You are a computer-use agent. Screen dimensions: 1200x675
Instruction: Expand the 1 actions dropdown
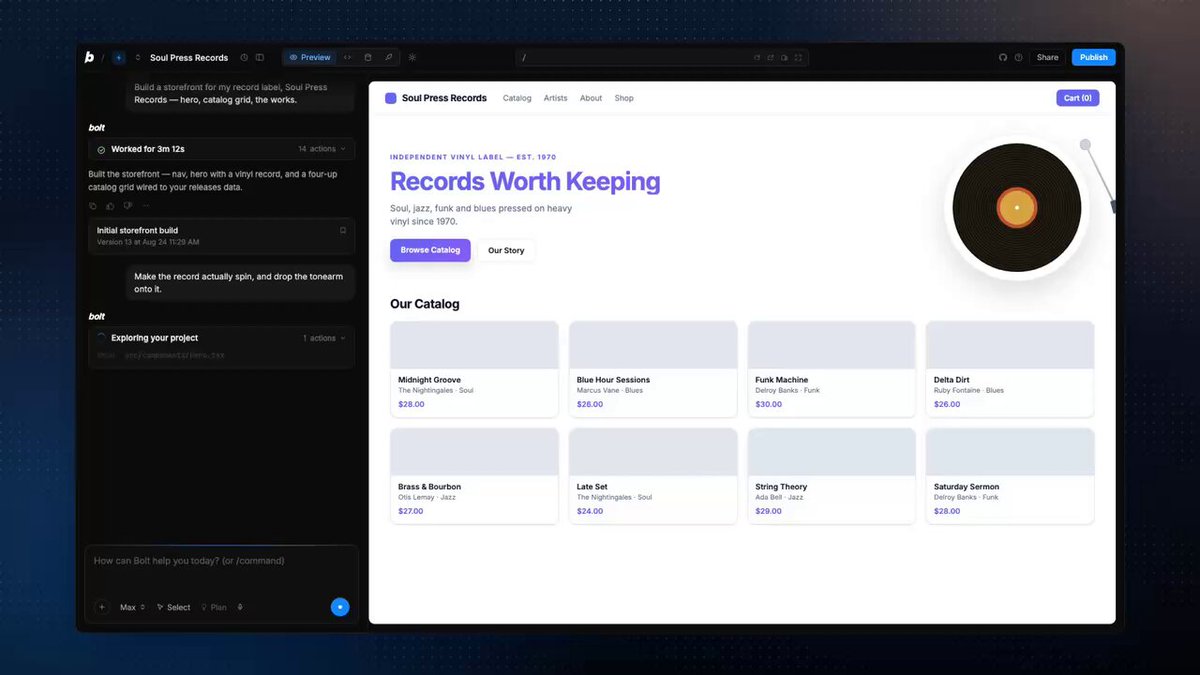click(x=324, y=338)
